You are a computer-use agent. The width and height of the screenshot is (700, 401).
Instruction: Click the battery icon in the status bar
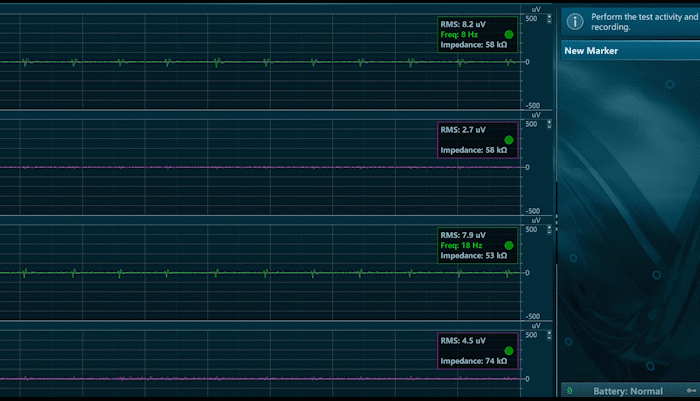(569, 390)
